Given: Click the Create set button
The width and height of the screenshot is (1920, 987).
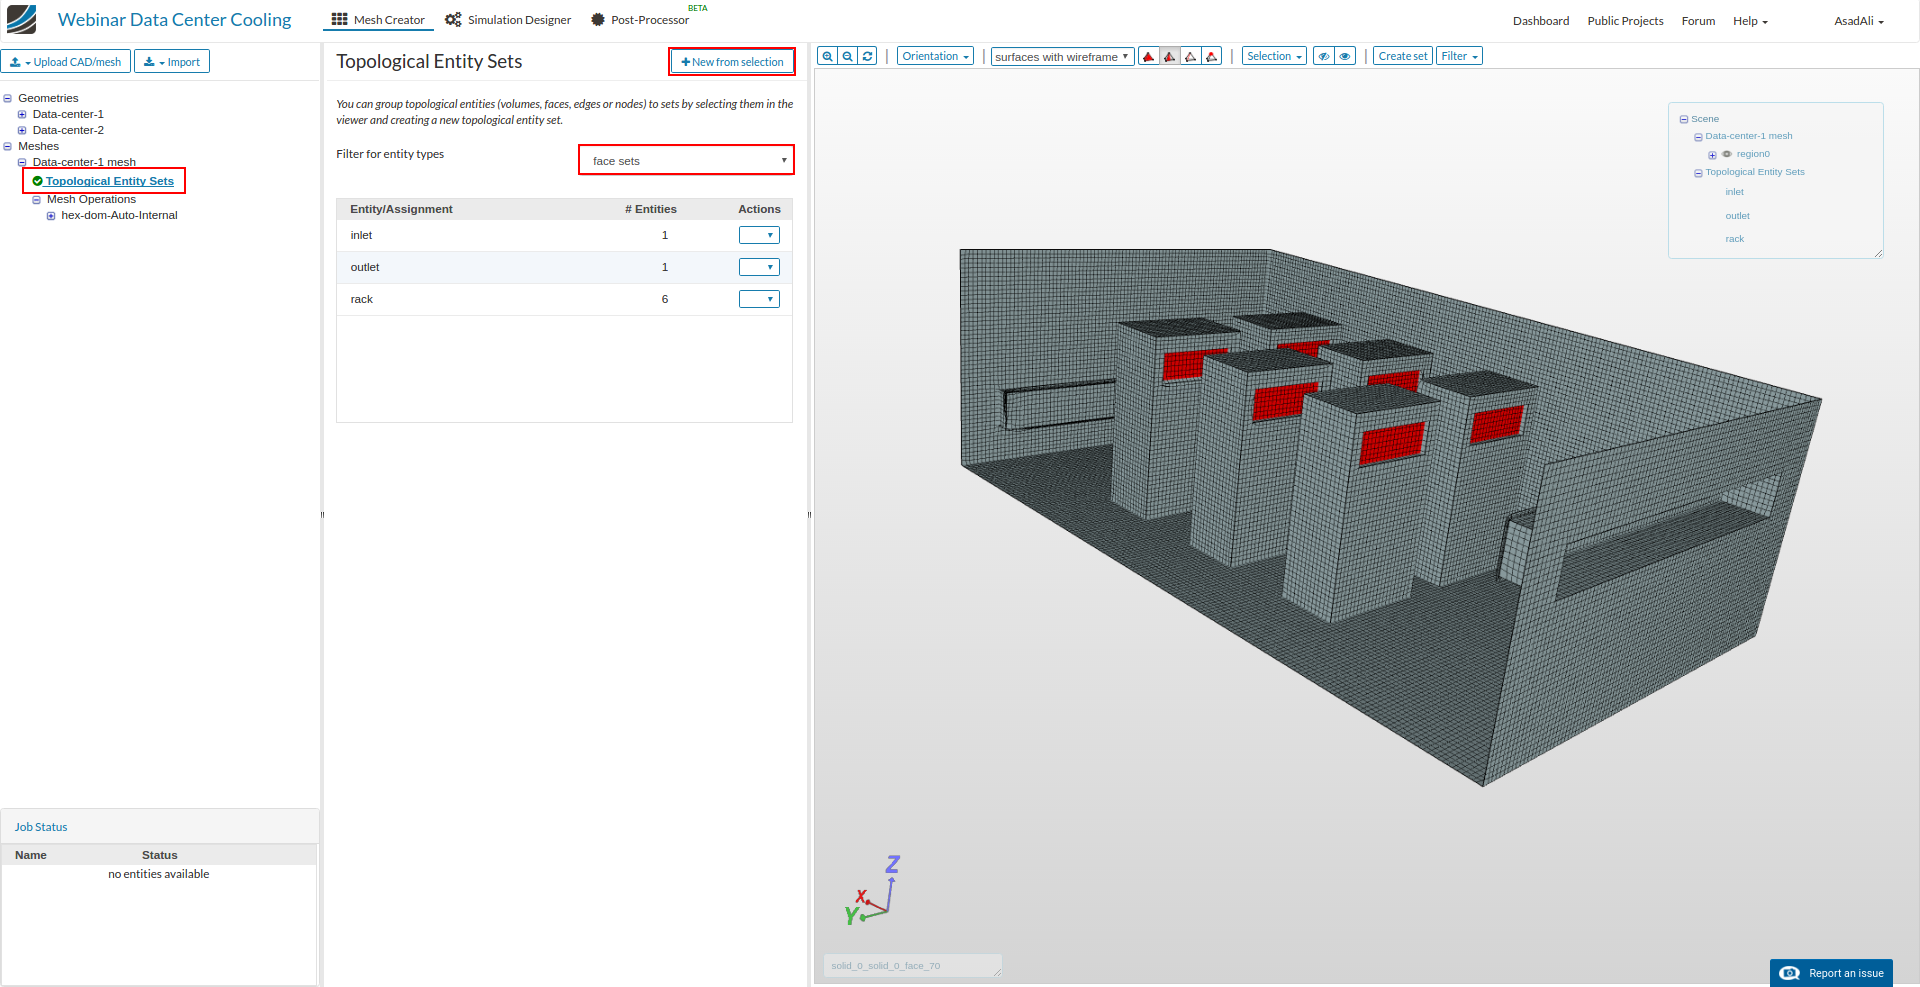Looking at the screenshot, I should [x=1402, y=57].
